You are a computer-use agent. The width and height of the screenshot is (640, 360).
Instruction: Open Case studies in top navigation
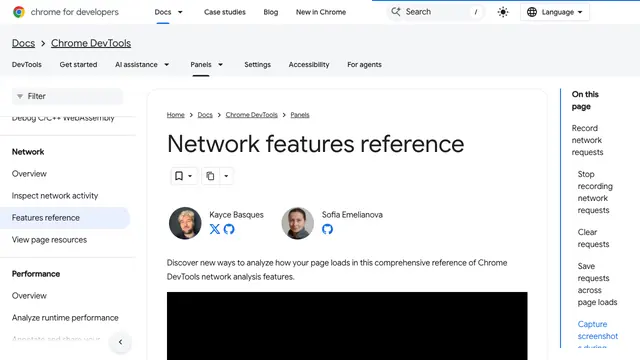click(225, 12)
